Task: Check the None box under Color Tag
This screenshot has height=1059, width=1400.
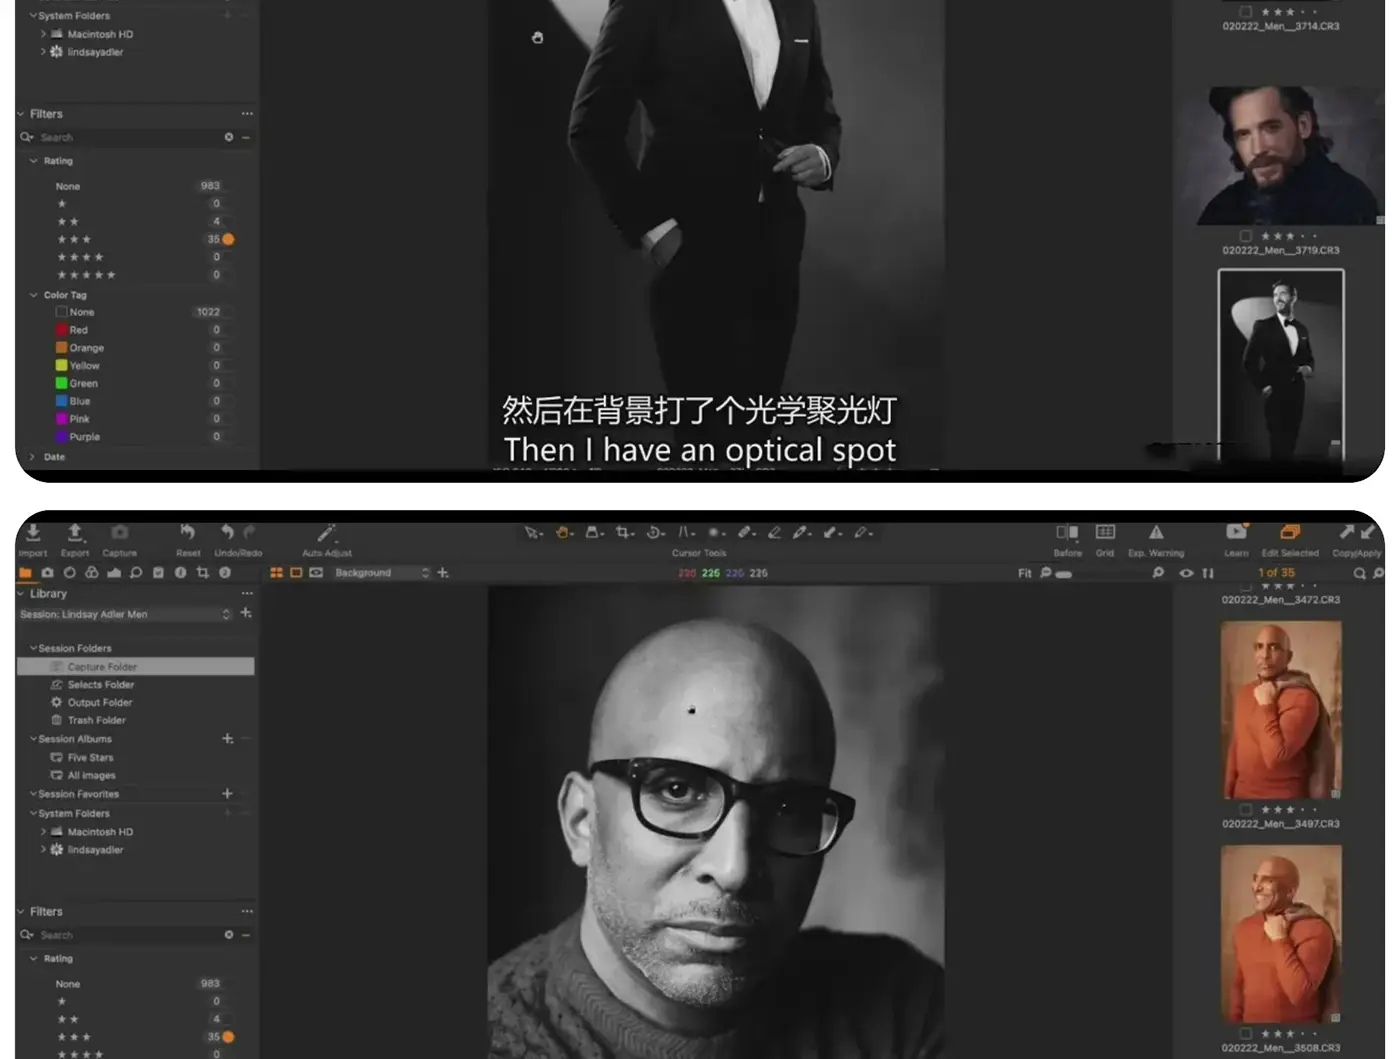Action: coord(62,312)
